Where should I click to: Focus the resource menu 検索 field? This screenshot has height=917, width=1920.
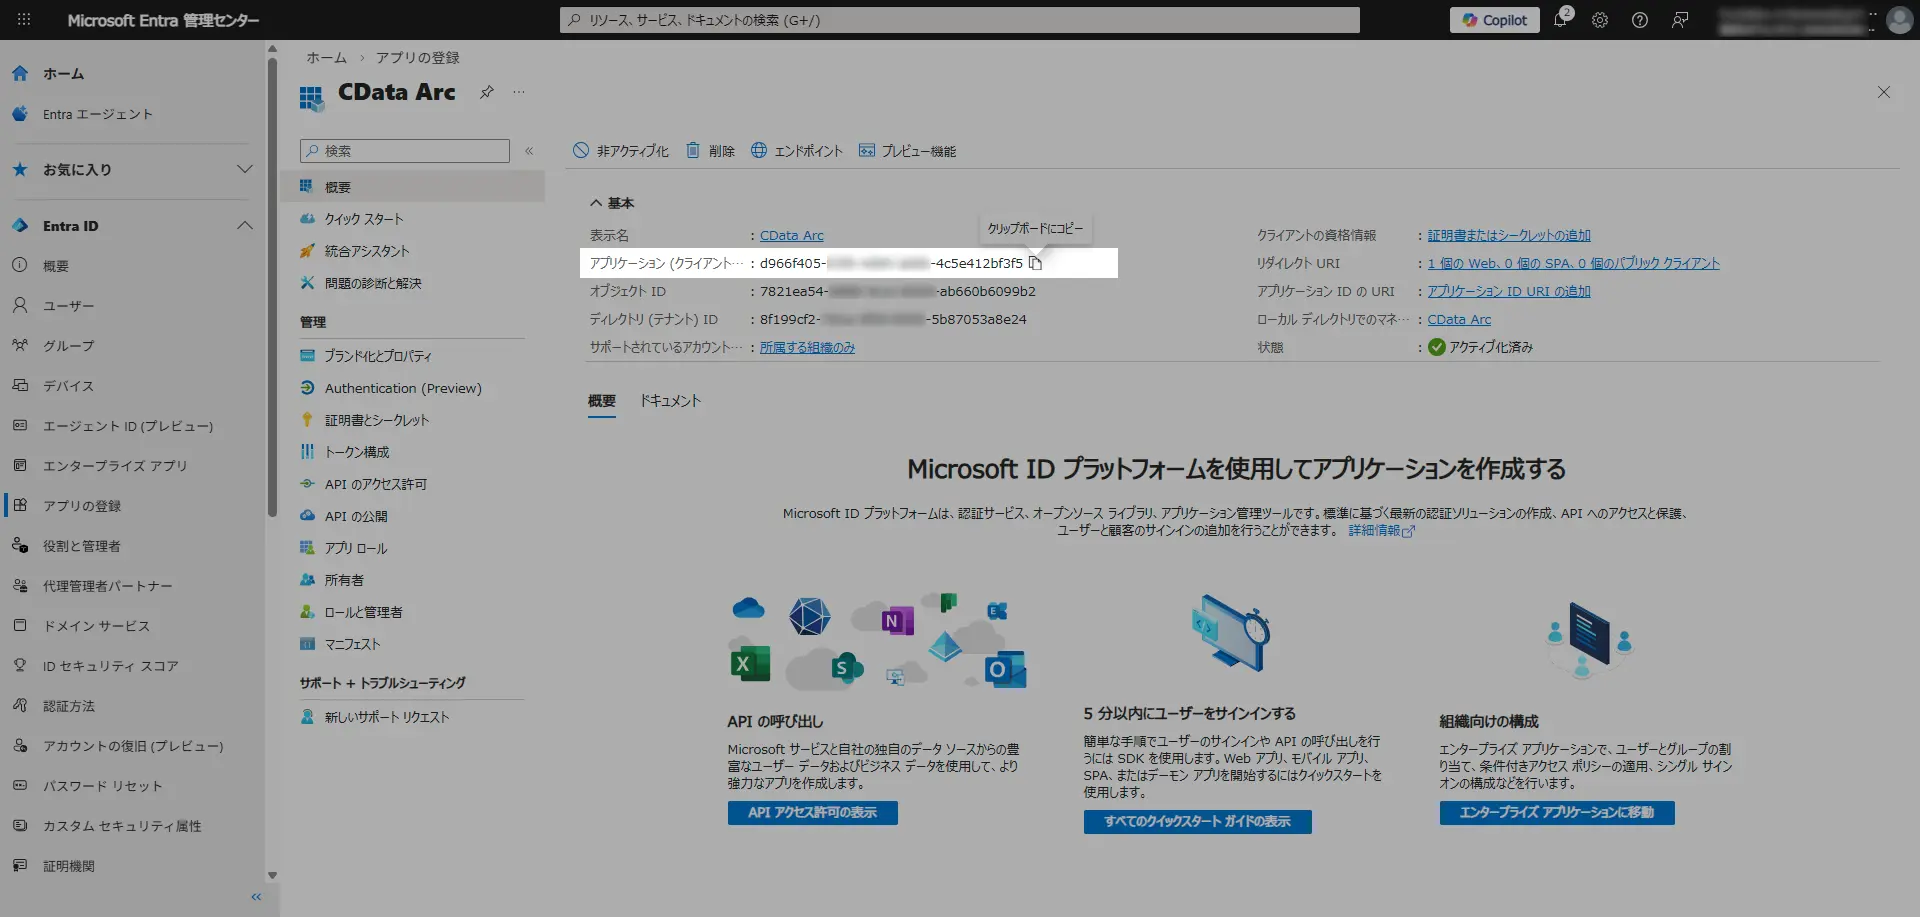coord(405,151)
